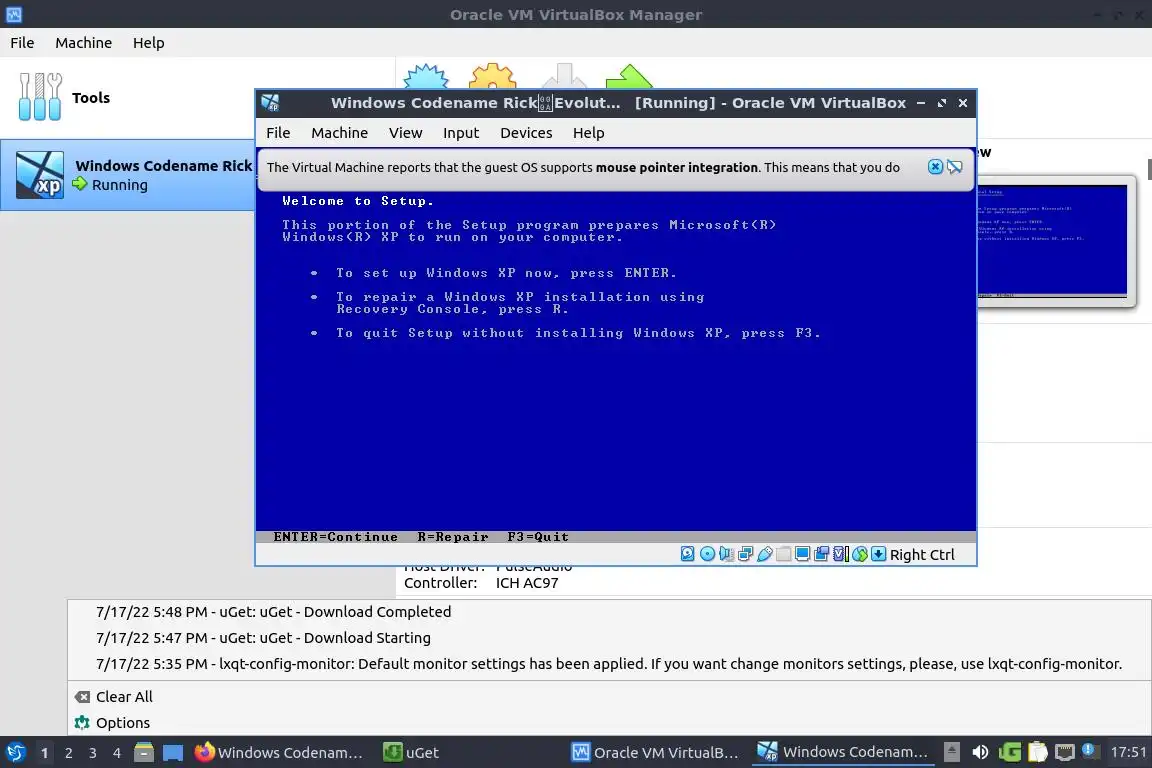Screen dimensions: 1152x768
Task: Open File menu in VirtualBox Manager
Action: pos(22,43)
